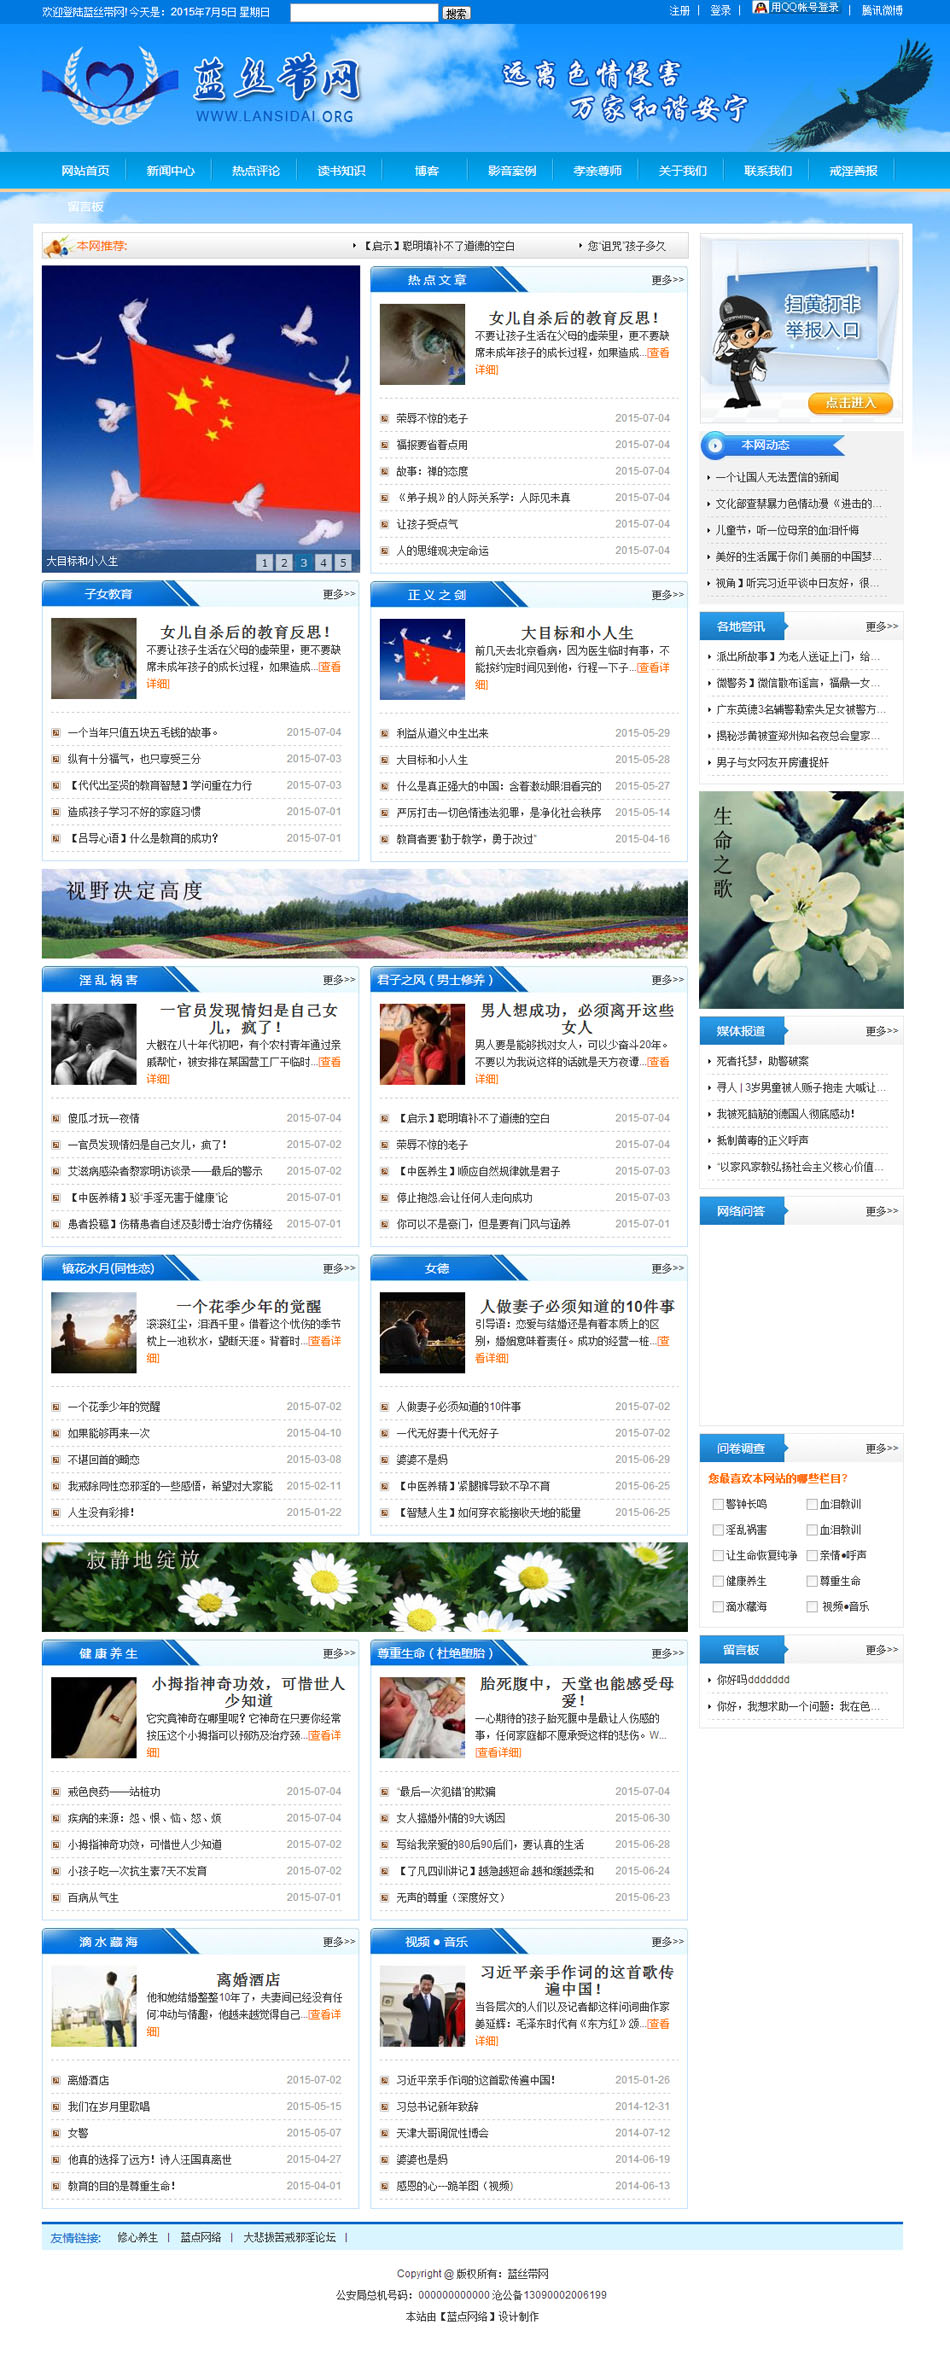This screenshot has height=2366, width=950.
Task: Click the orange 点击进入 button
Action: coord(850,403)
